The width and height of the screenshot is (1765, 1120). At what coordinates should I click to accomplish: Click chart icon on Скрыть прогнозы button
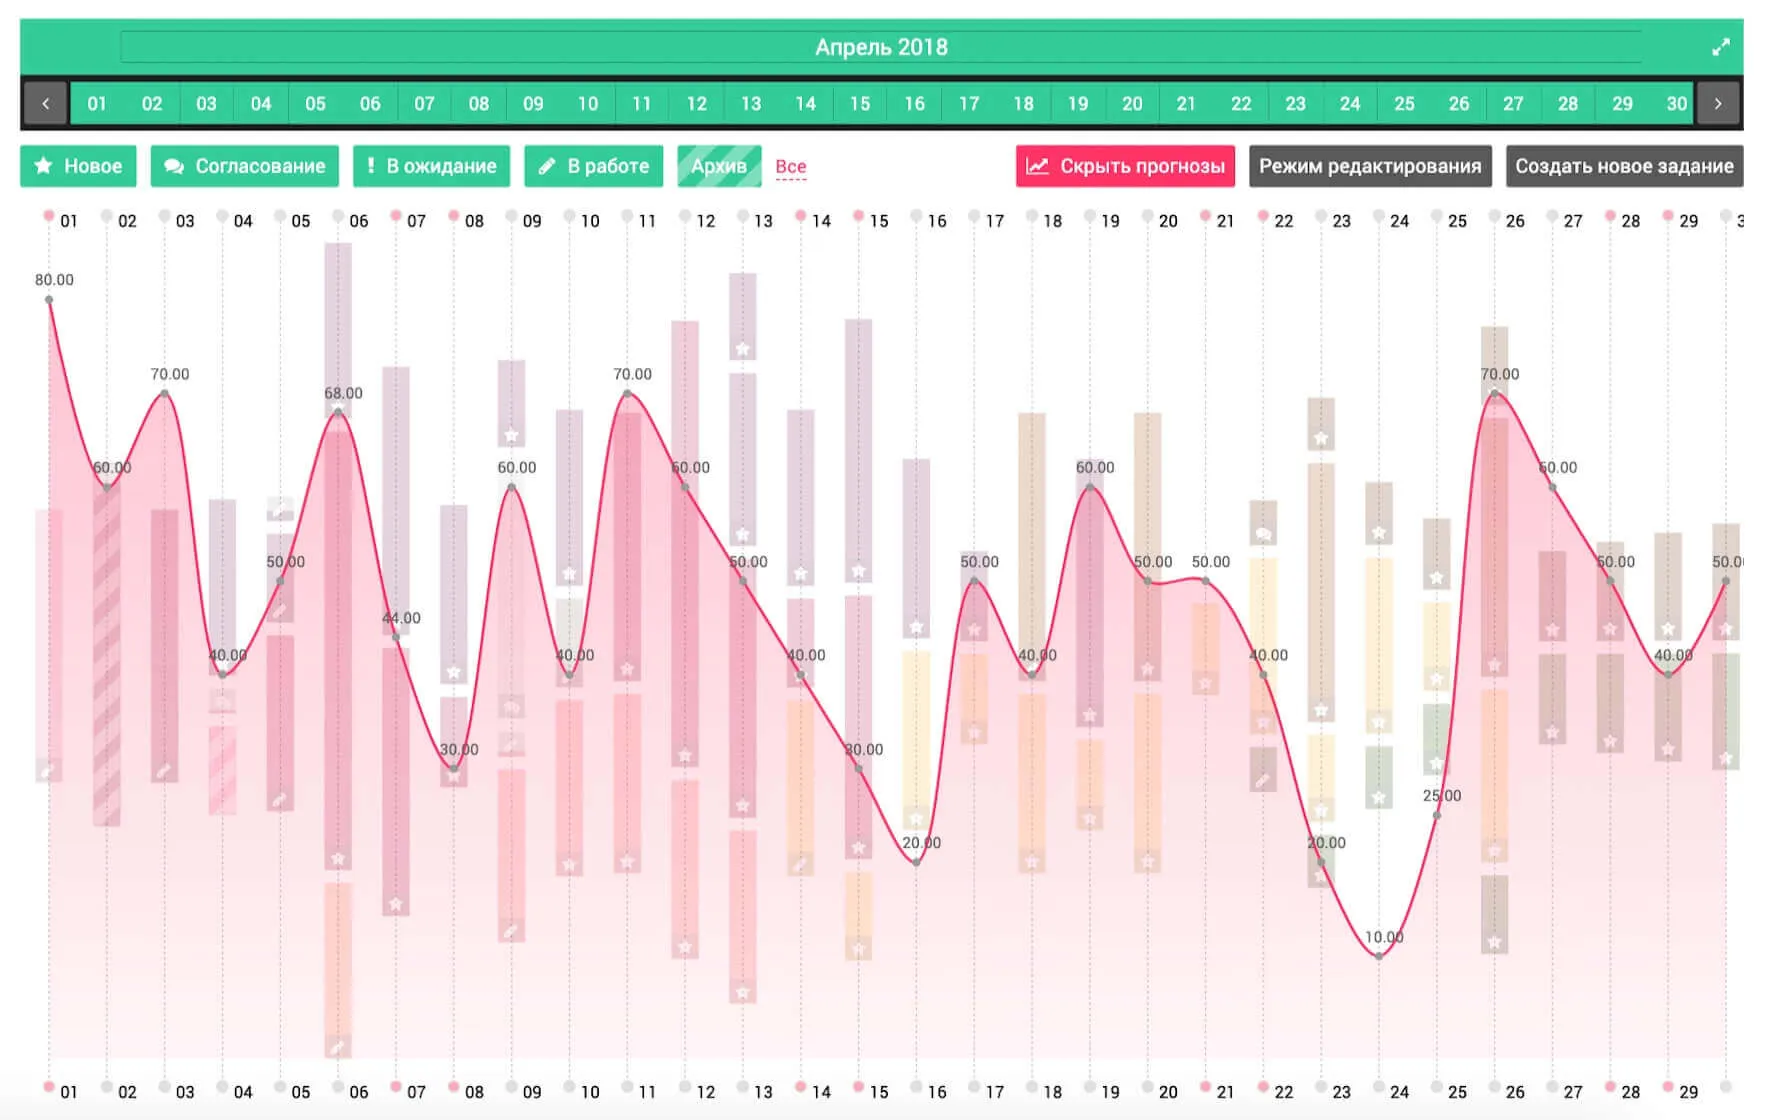(1037, 166)
